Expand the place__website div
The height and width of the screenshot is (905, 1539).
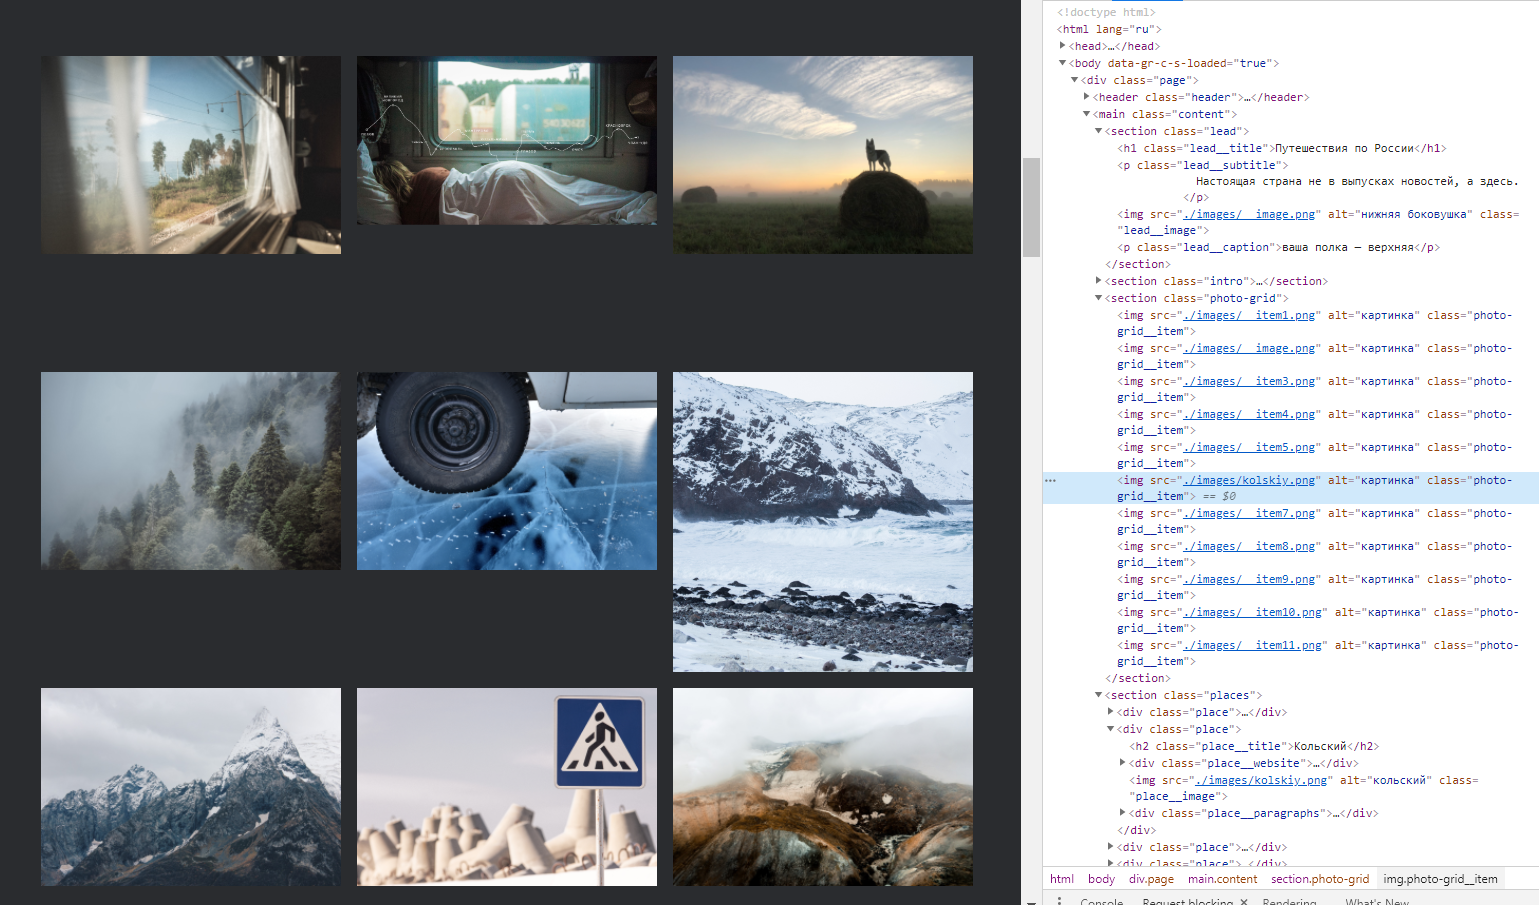1122,762
